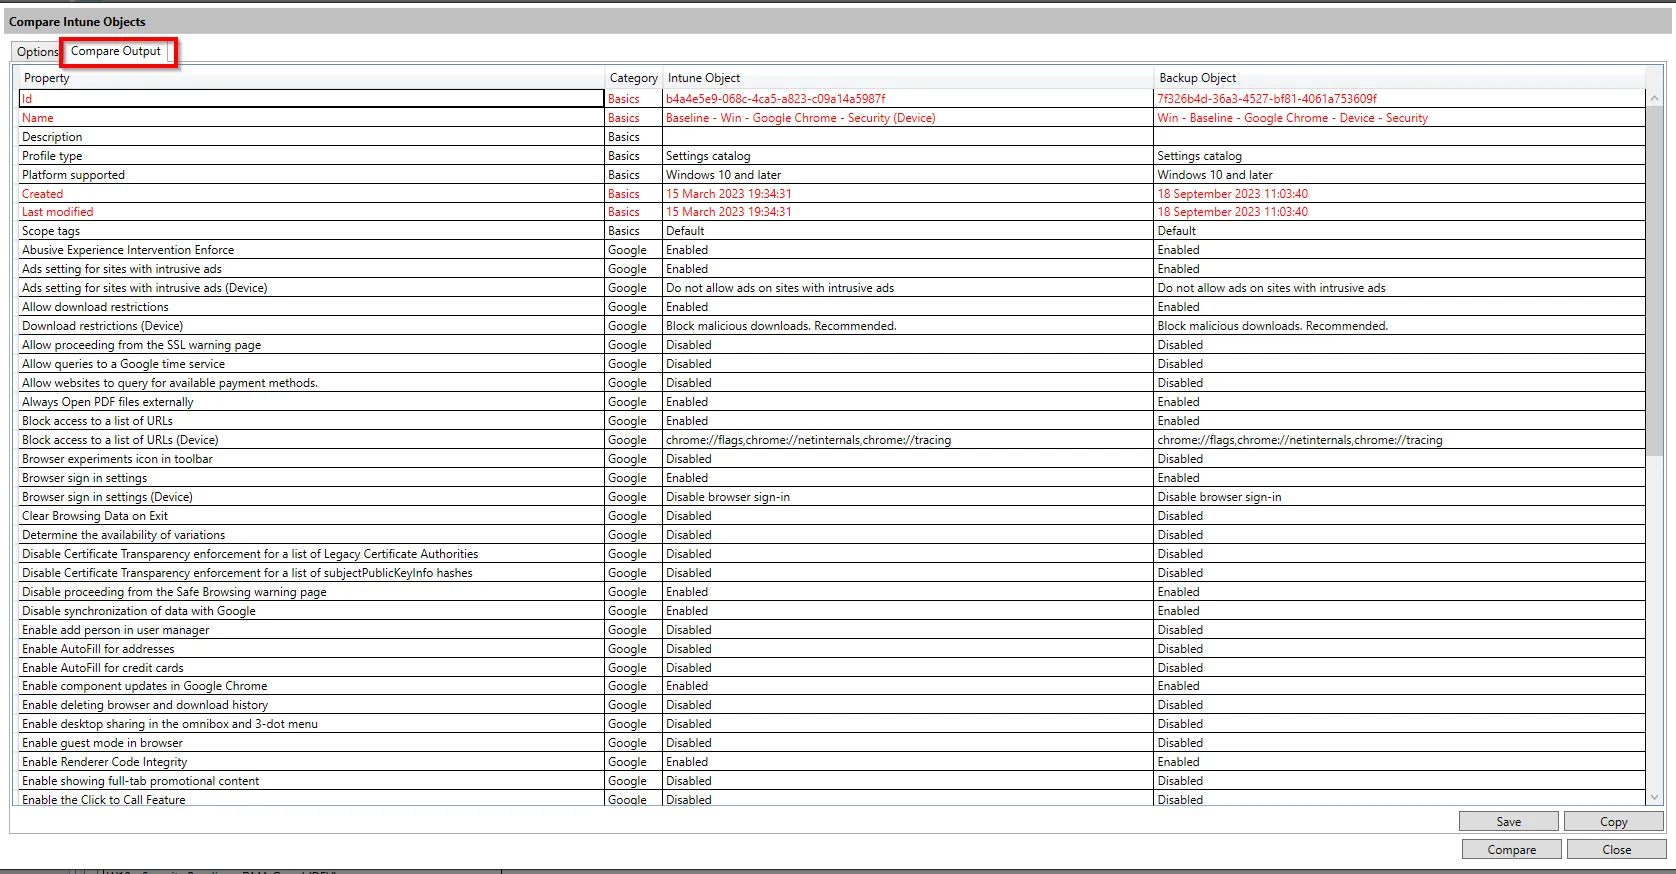The height and width of the screenshot is (874, 1676).
Task: Select the Backup Object Id starting 7f326b4d
Action: coord(1267,99)
